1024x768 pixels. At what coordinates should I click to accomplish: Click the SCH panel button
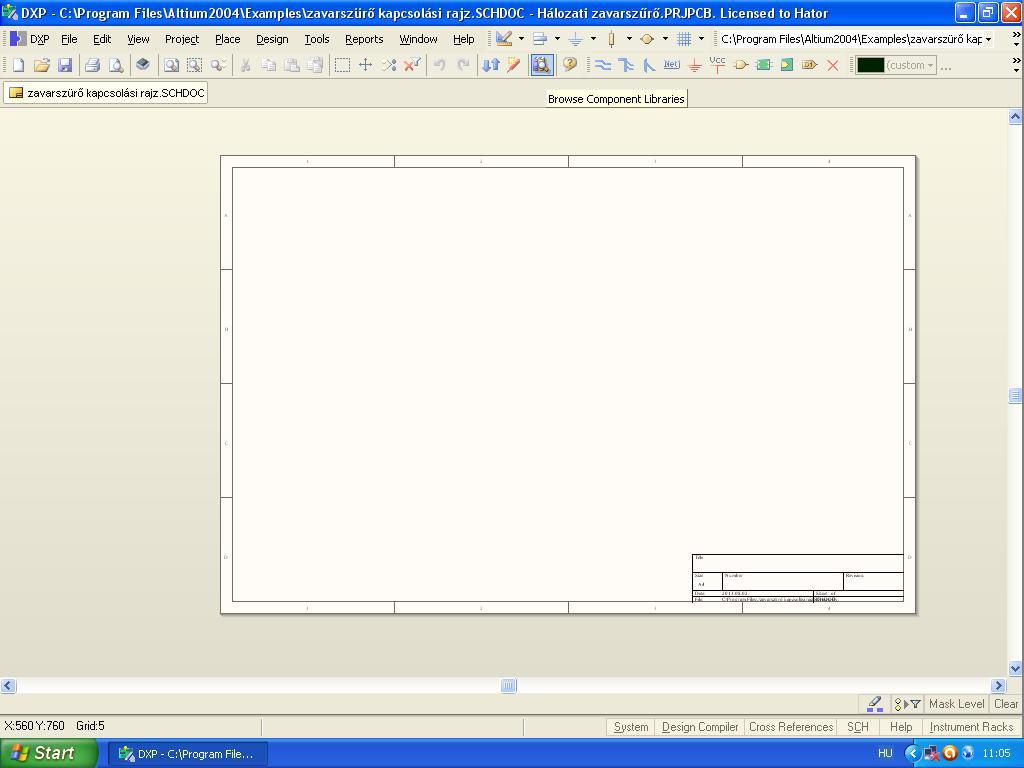[x=857, y=727]
